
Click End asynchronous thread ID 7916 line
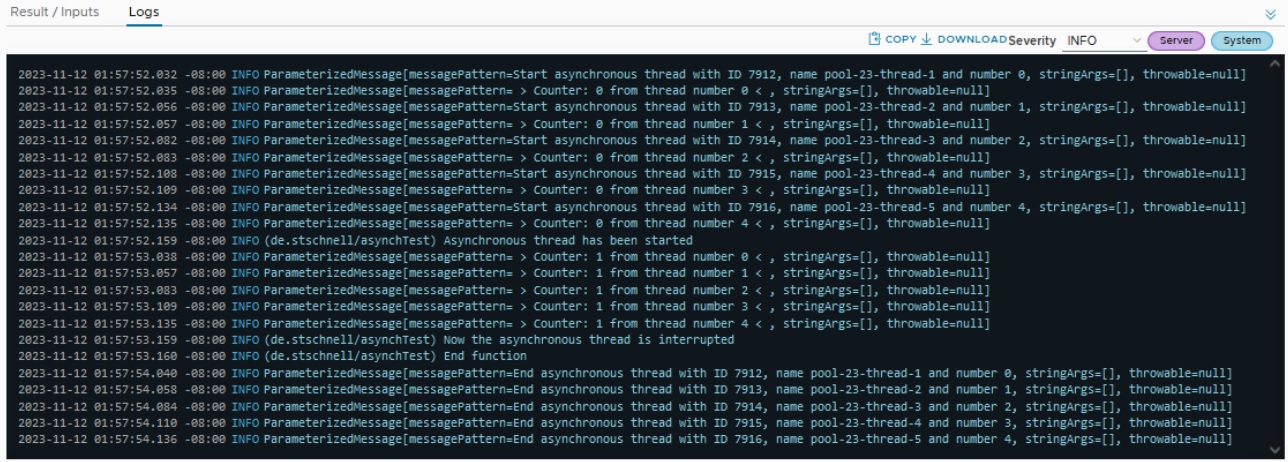point(625,439)
